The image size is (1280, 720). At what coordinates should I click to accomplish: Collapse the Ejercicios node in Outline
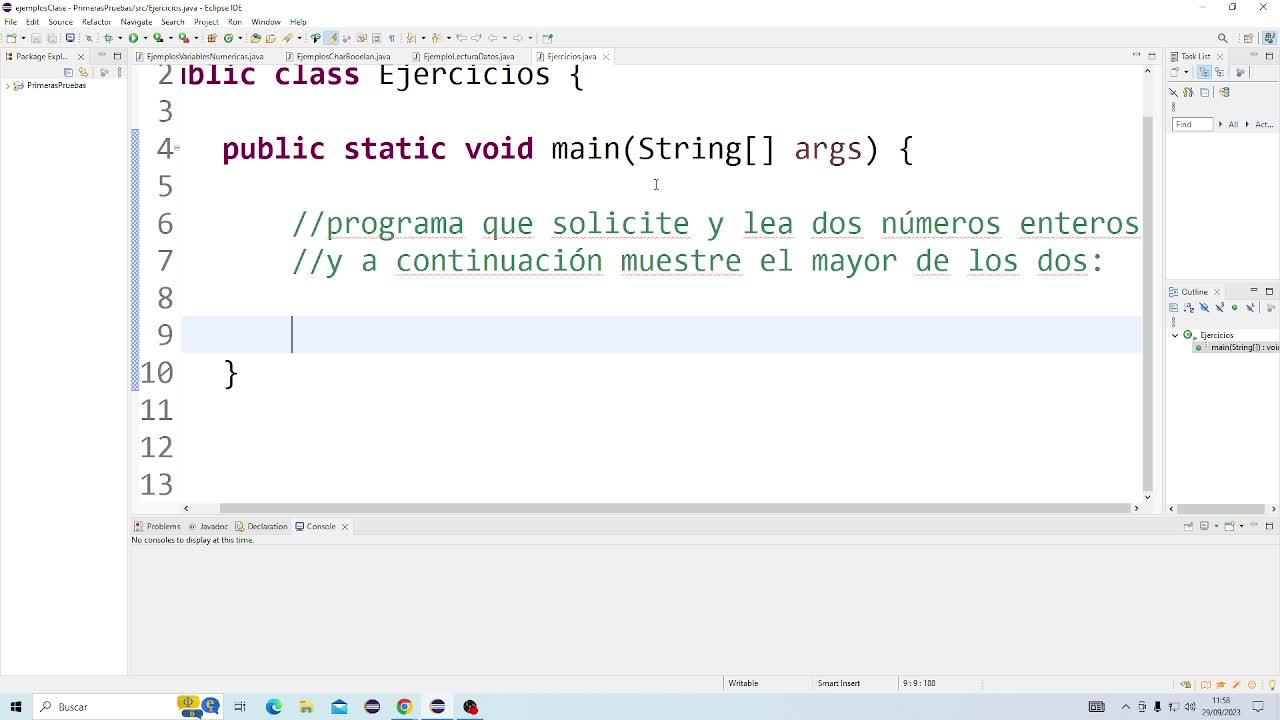pyautogui.click(x=1175, y=335)
